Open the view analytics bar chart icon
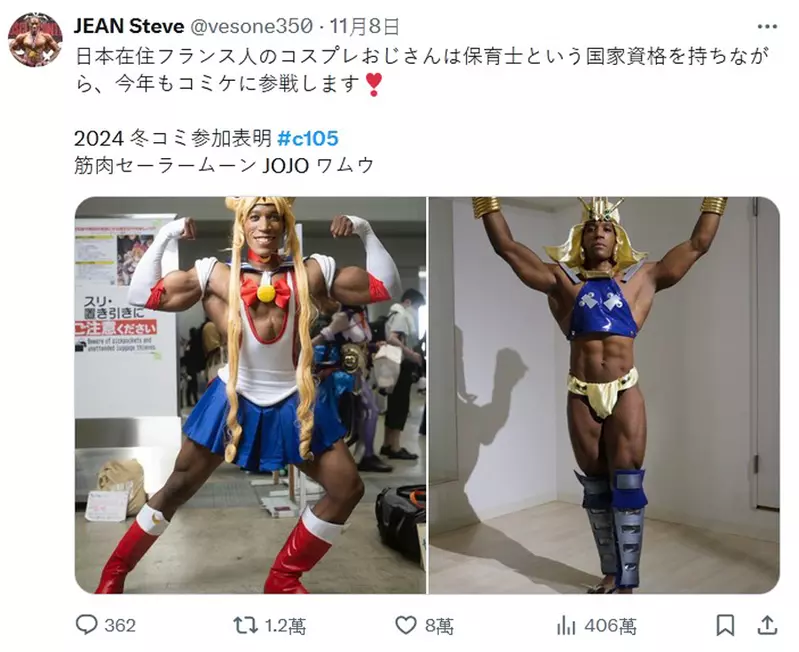Screen dimensions: 799x652 (566, 626)
